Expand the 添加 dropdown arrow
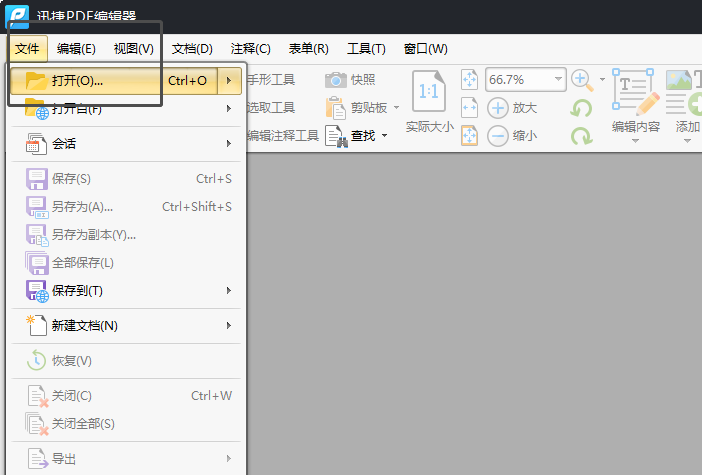 pos(687,141)
